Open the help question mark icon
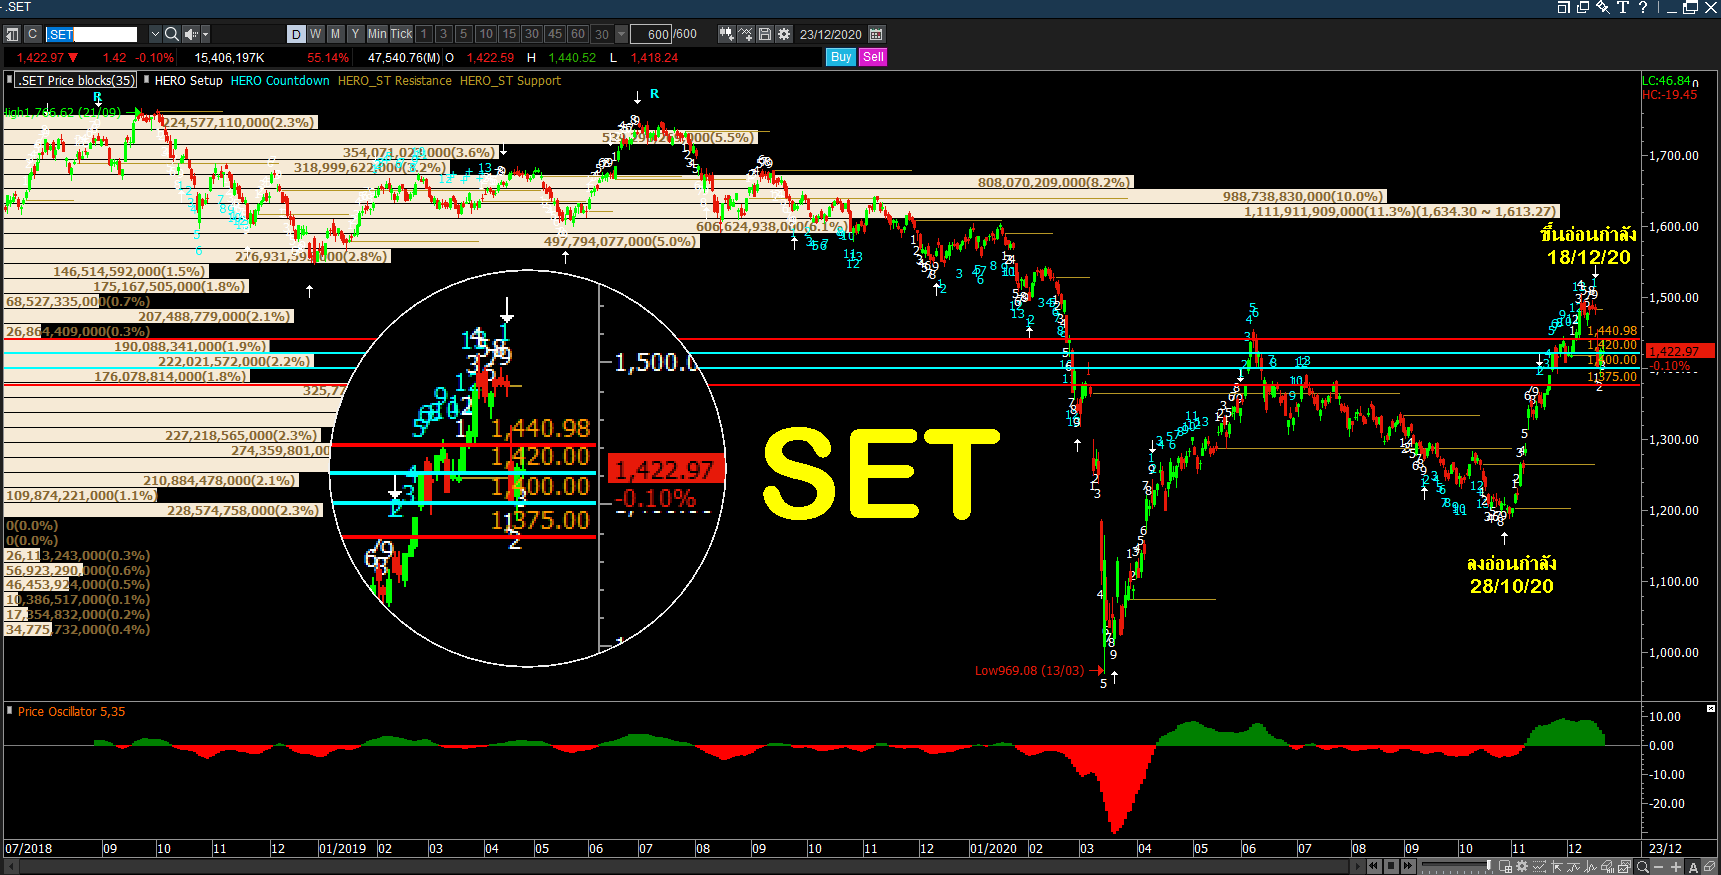Image resolution: width=1721 pixels, height=875 pixels. (x=1643, y=7)
